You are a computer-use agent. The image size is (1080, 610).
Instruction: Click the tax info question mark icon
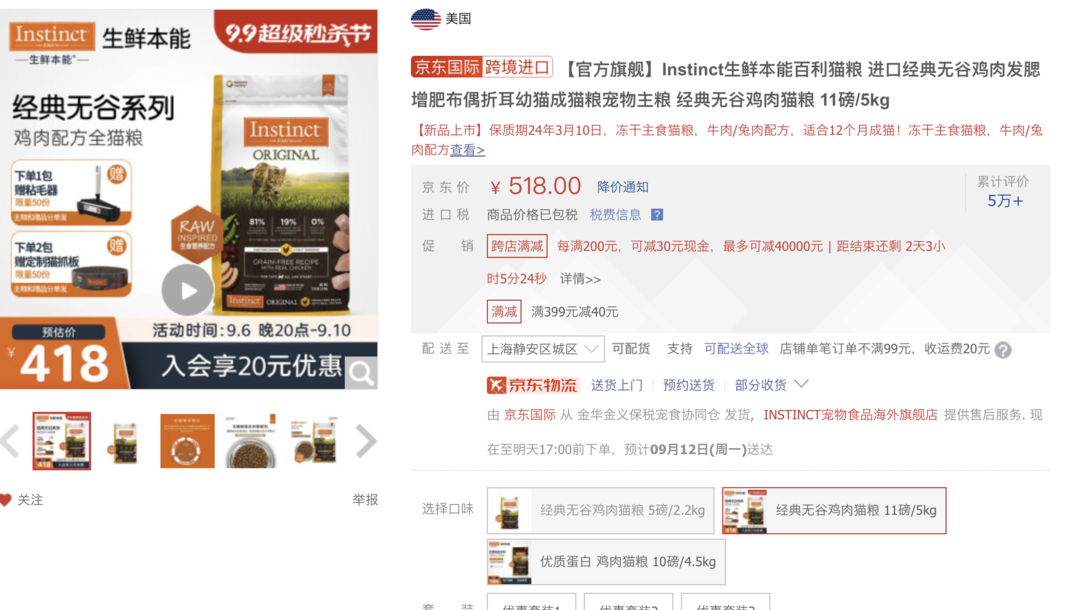click(x=657, y=215)
